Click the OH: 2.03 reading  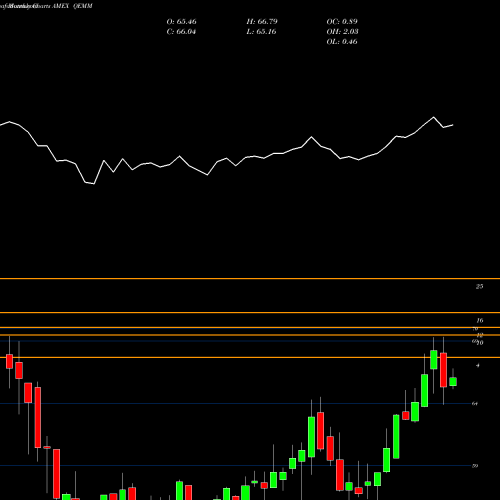[342, 32]
